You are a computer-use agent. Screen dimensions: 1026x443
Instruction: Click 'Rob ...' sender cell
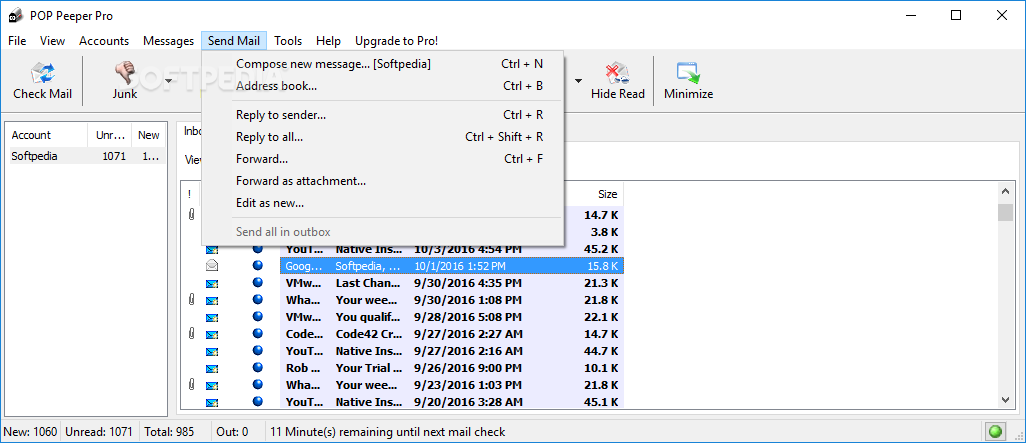304,368
